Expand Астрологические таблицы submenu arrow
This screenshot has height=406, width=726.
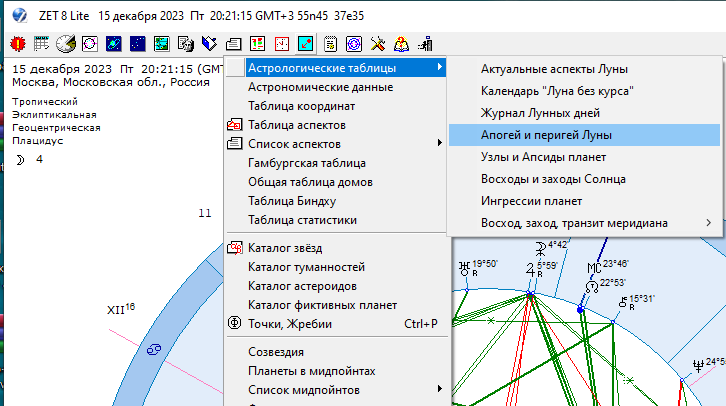(x=439, y=68)
